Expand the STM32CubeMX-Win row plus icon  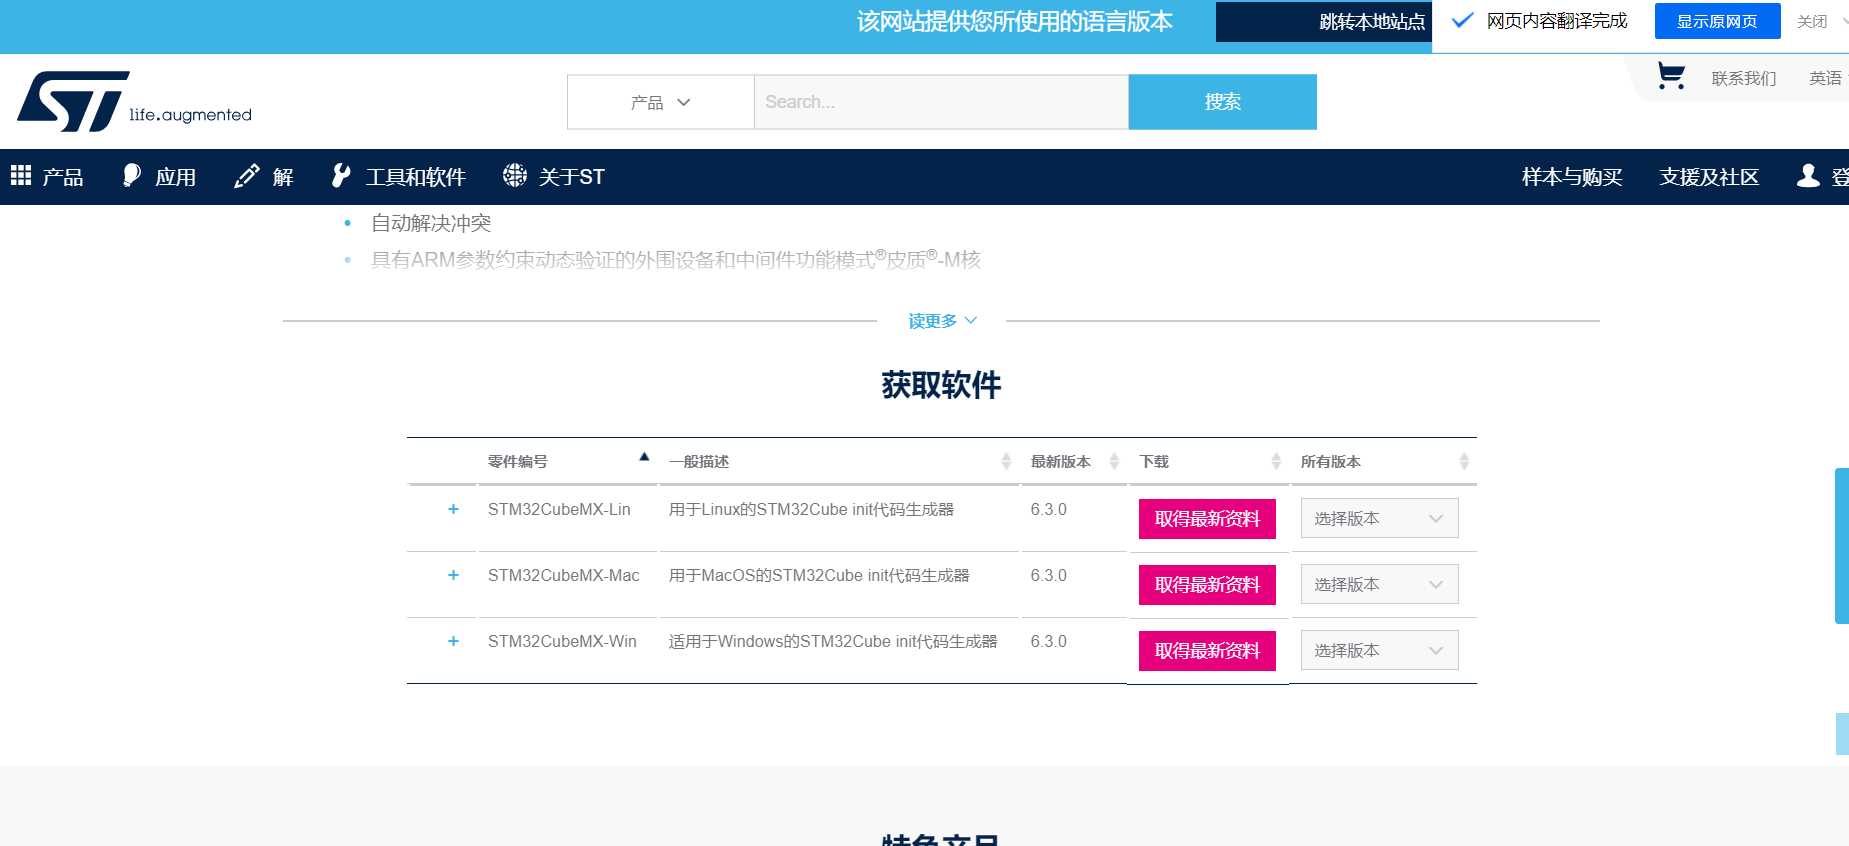click(453, 641)
